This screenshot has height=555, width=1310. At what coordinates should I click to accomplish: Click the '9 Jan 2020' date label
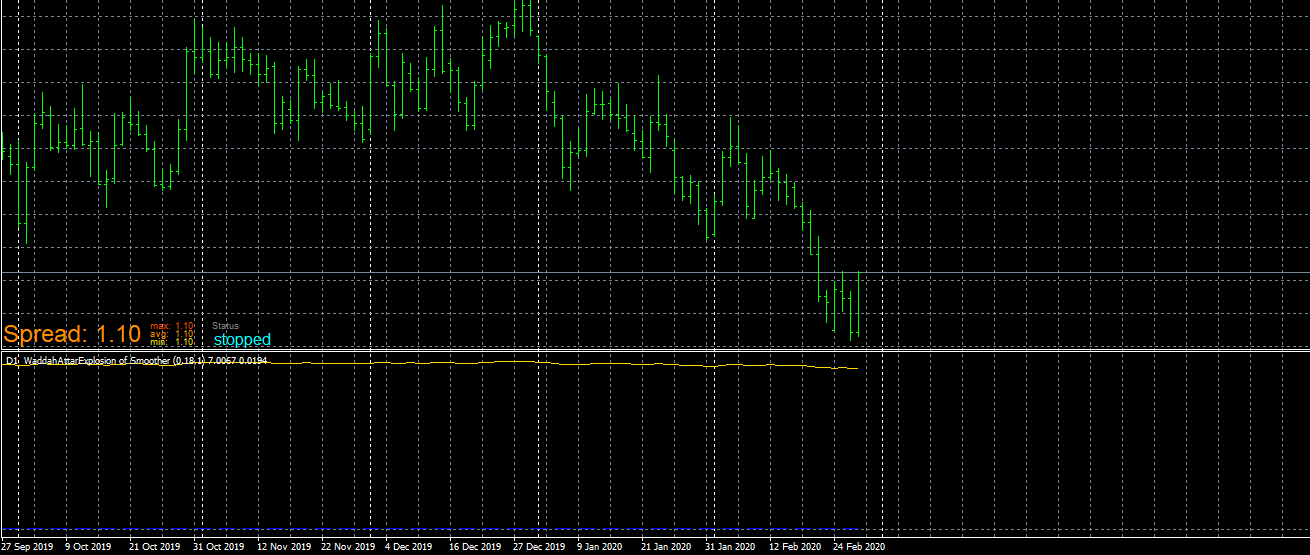click(x=601, y=547)
